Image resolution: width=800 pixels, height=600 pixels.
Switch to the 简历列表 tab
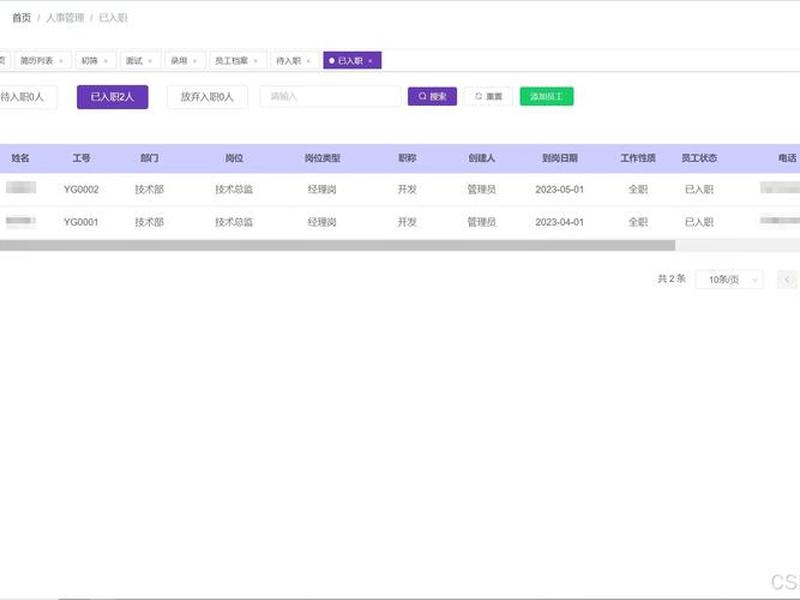tap(43, 61)
